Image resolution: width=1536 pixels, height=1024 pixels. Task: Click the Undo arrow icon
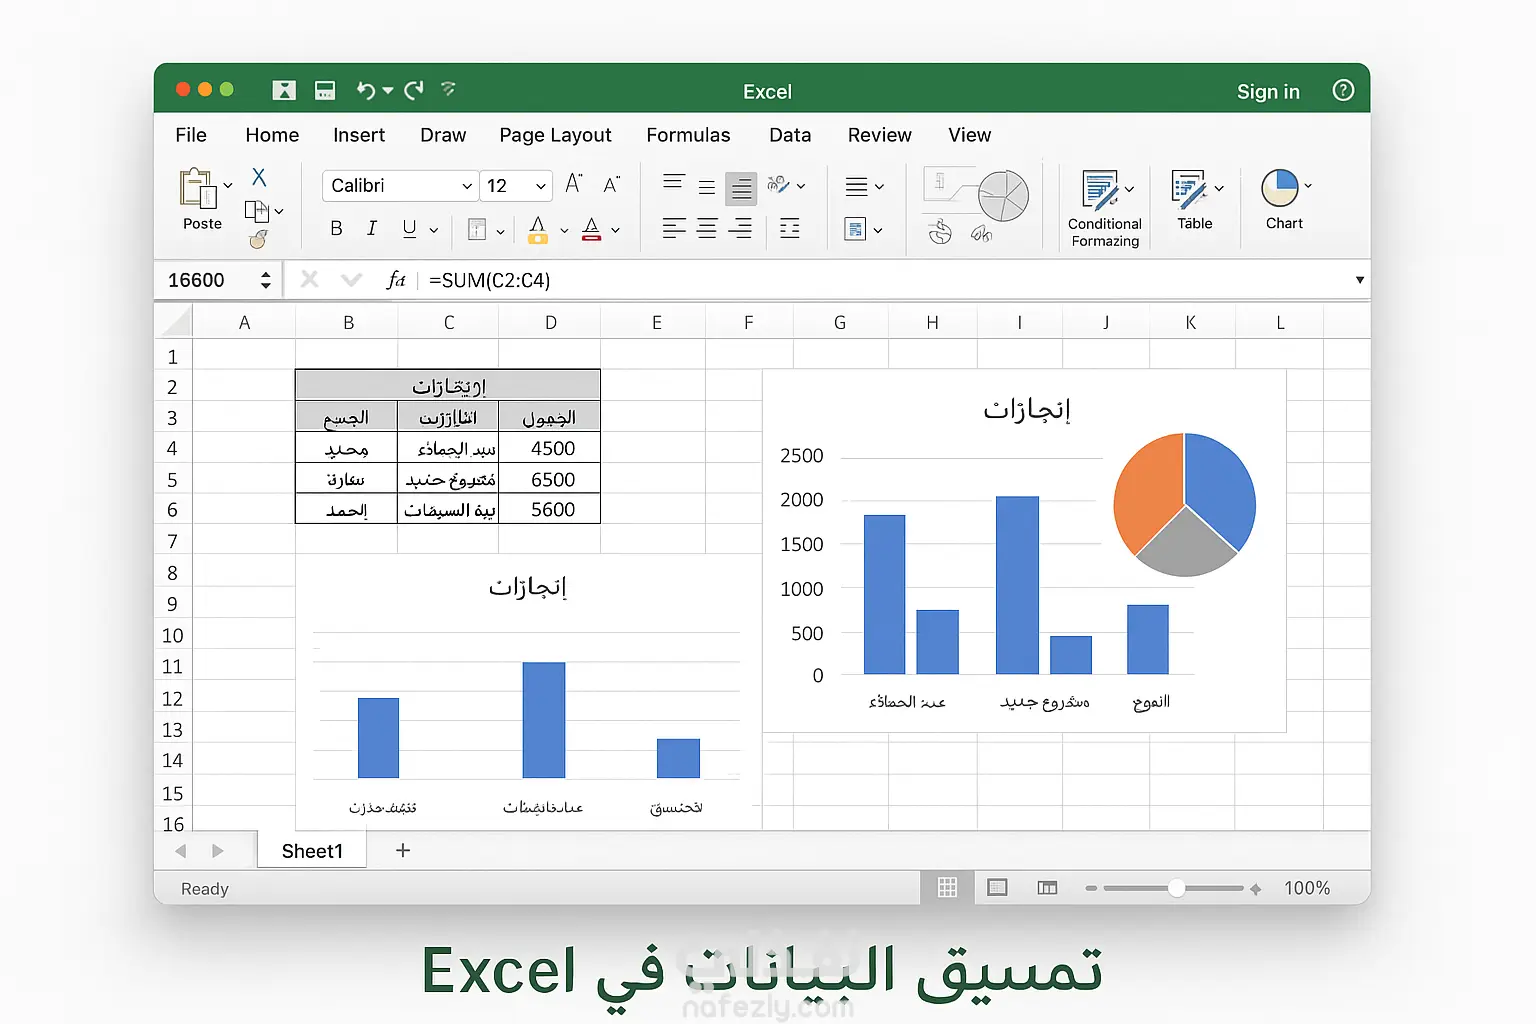click(365, 91)
